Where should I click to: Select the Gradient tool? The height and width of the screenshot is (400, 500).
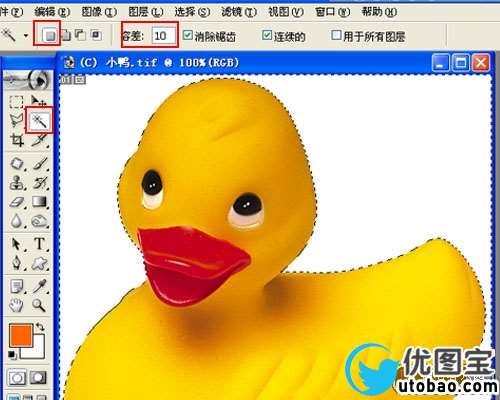tap(39, 202)
